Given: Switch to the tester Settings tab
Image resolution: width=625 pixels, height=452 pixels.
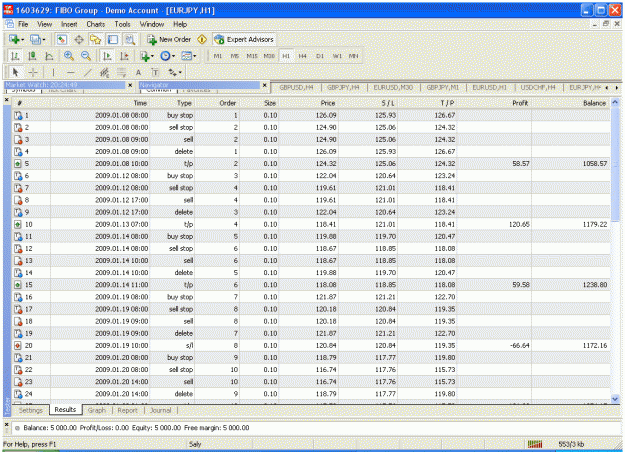Looking at the screenshot, I should point(30,410).
